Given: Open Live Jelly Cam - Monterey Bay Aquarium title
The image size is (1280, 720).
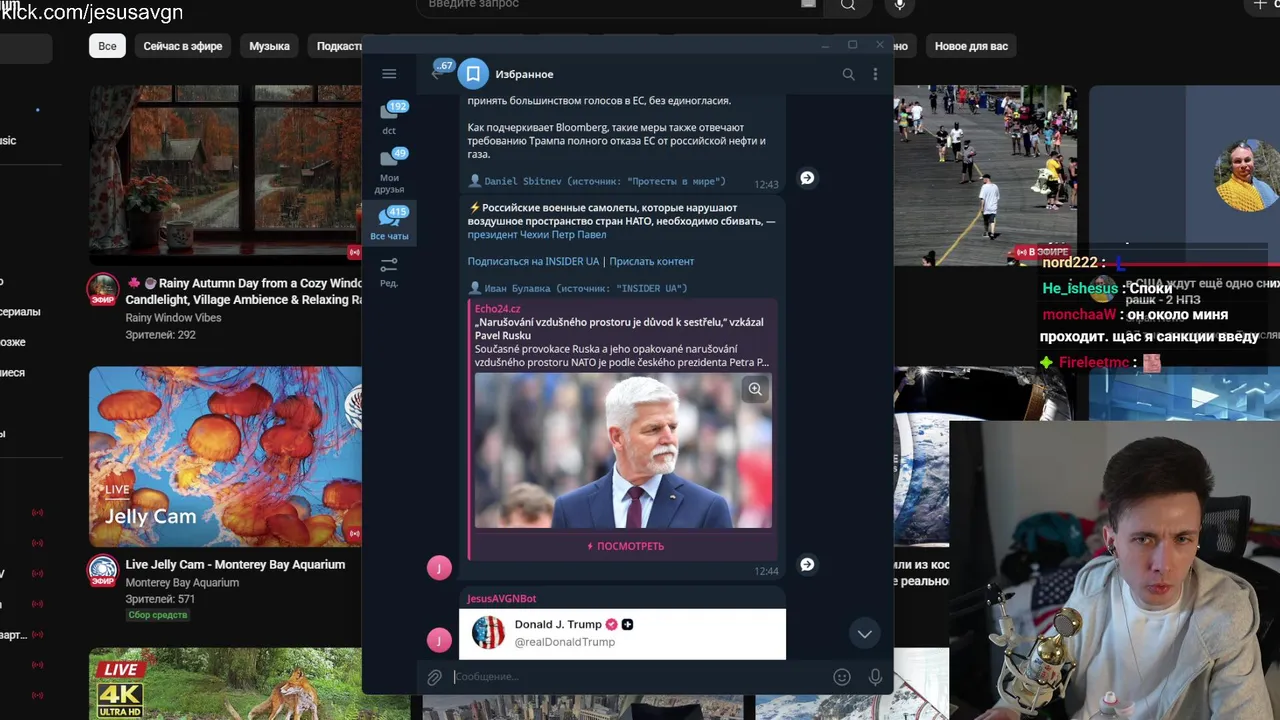Looking at the screenshot, I should coord(235,564).
